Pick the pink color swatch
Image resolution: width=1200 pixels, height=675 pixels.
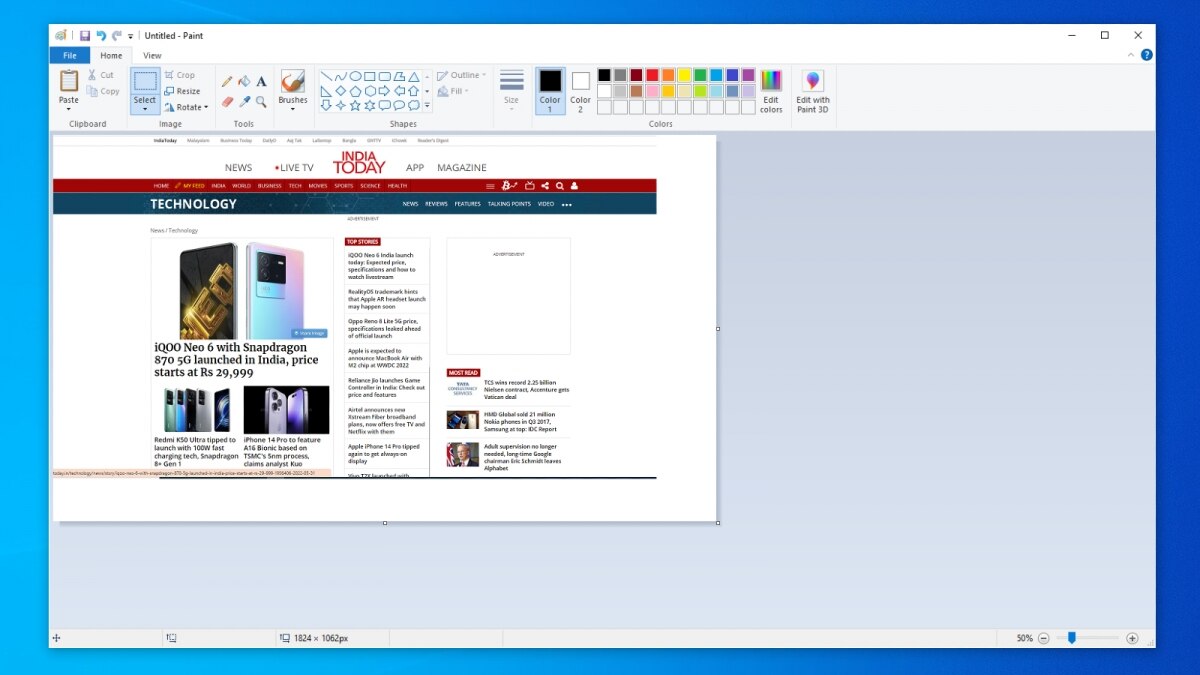tap(652, 91)
